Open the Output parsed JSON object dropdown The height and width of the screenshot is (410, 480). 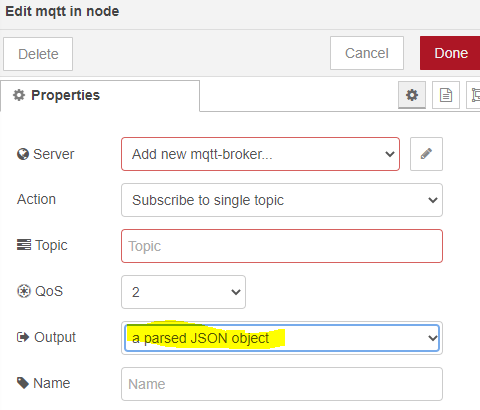pyautogui.click(x=282, y=338)
